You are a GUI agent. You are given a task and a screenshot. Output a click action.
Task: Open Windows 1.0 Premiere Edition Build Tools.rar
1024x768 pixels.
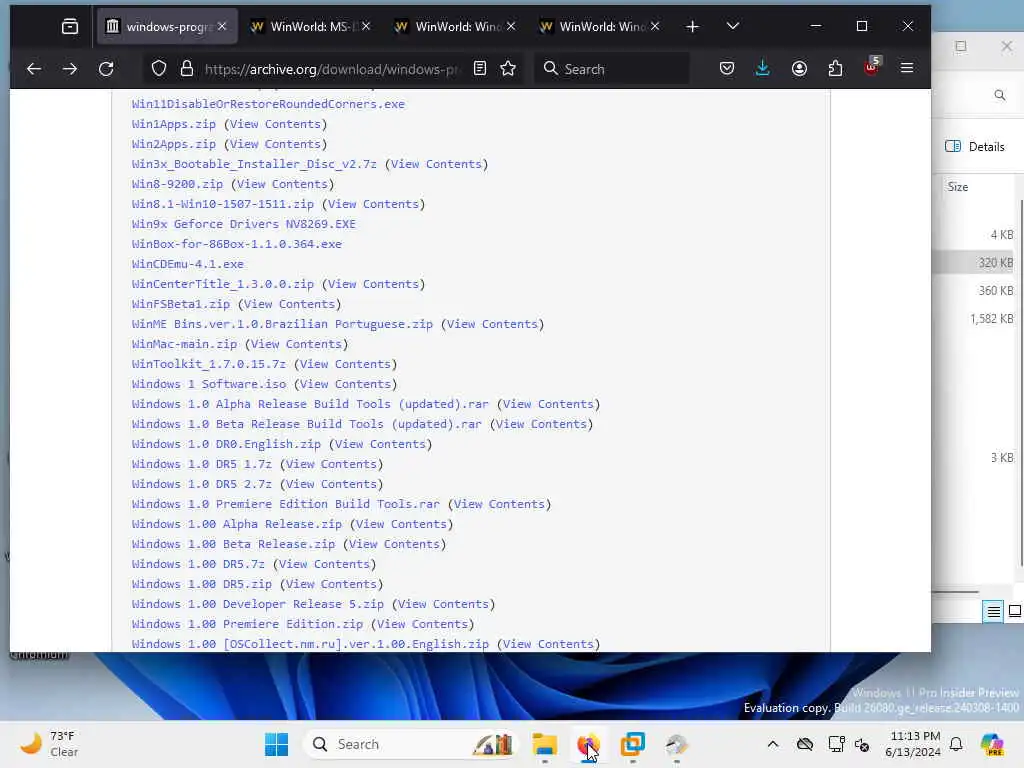[x=285, y=504]
